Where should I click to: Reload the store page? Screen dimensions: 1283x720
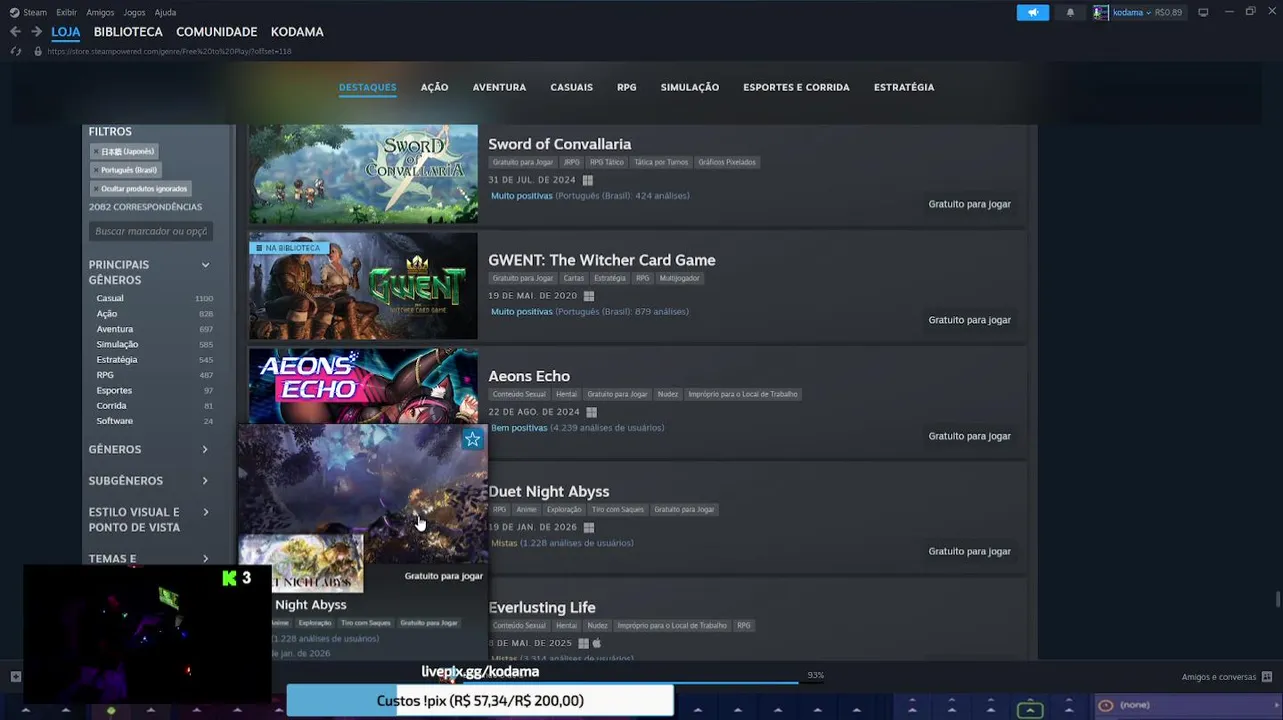click(16, 51)
